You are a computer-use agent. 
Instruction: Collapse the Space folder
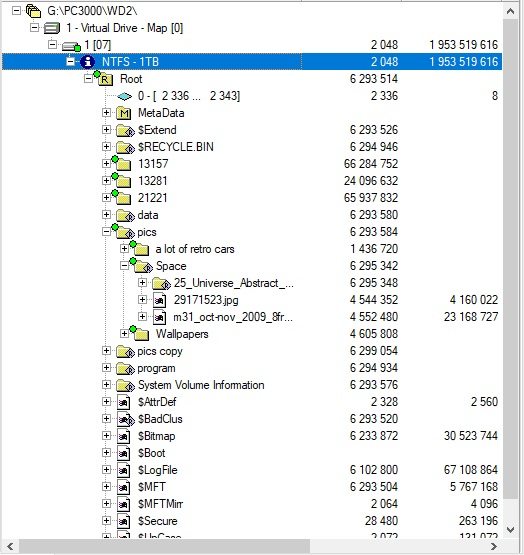click(124, 266)
